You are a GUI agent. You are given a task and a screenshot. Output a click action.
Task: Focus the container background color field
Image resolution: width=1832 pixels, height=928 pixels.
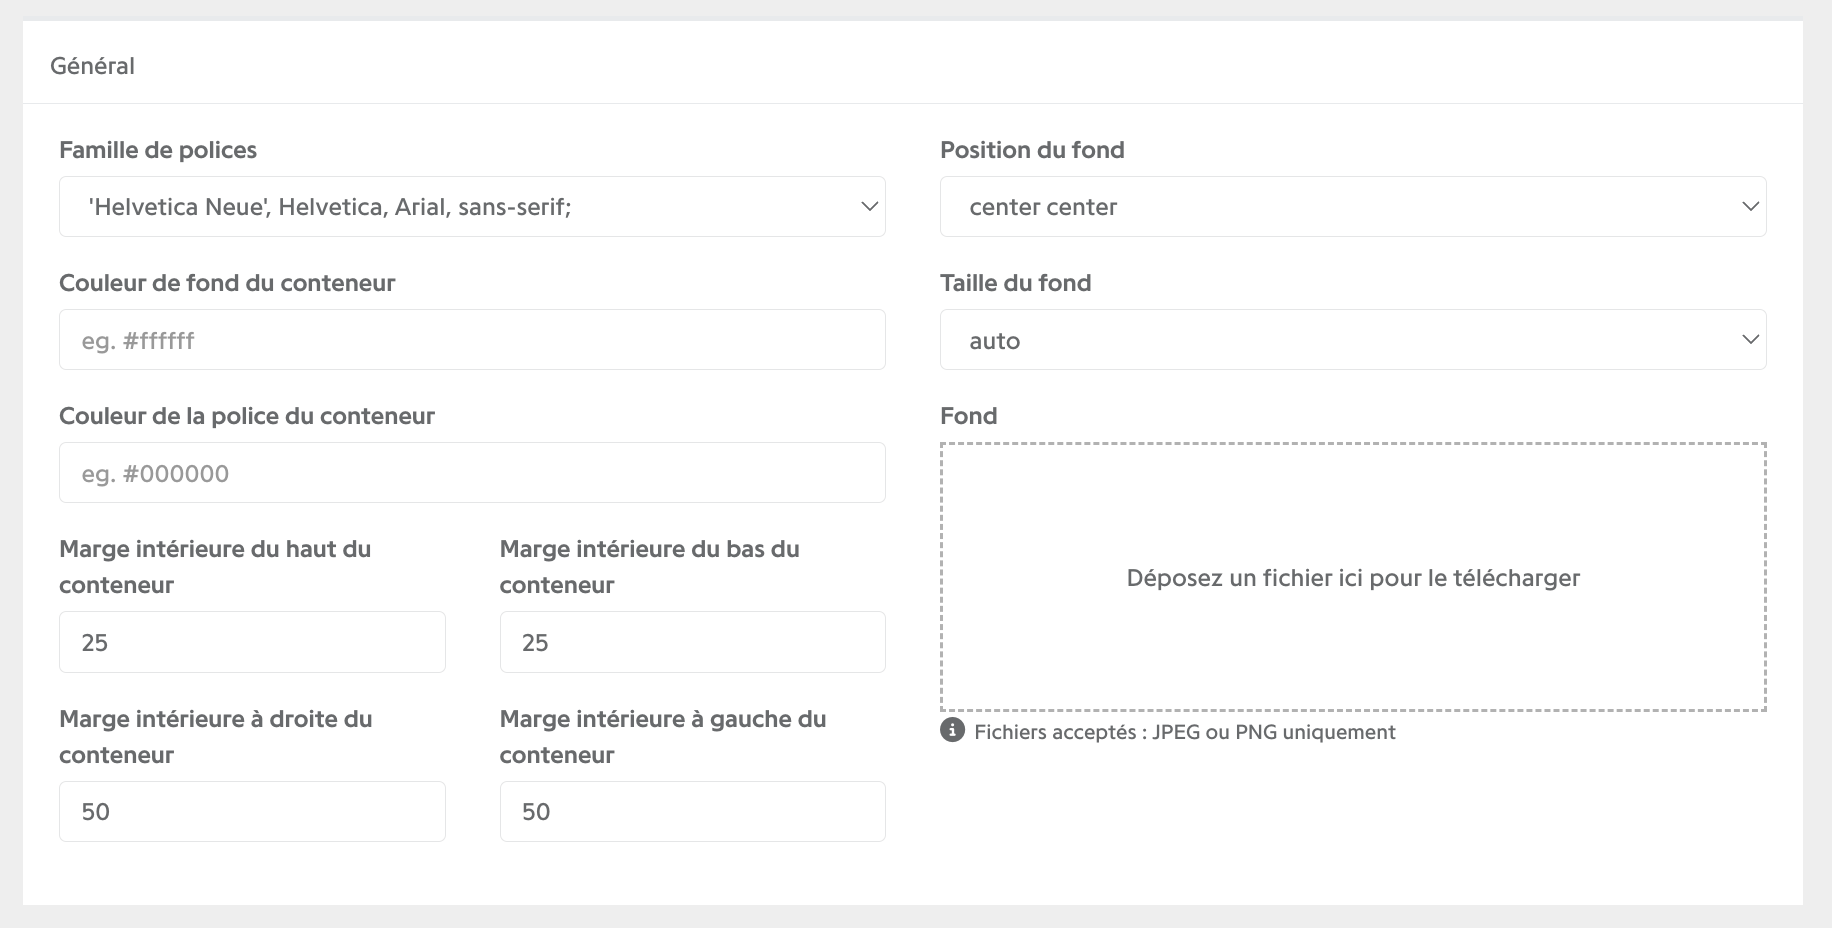tap(472, 340)
